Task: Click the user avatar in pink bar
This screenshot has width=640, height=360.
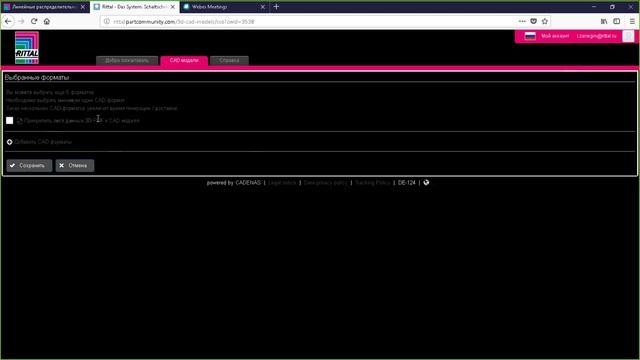Action: click(628, 36)
